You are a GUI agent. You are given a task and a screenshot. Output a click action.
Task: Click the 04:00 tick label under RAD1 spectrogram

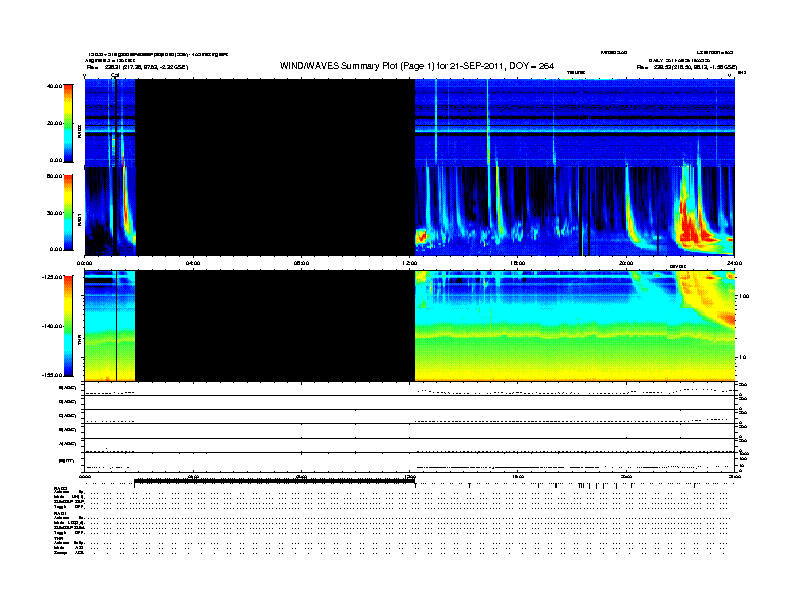(193, 263)
